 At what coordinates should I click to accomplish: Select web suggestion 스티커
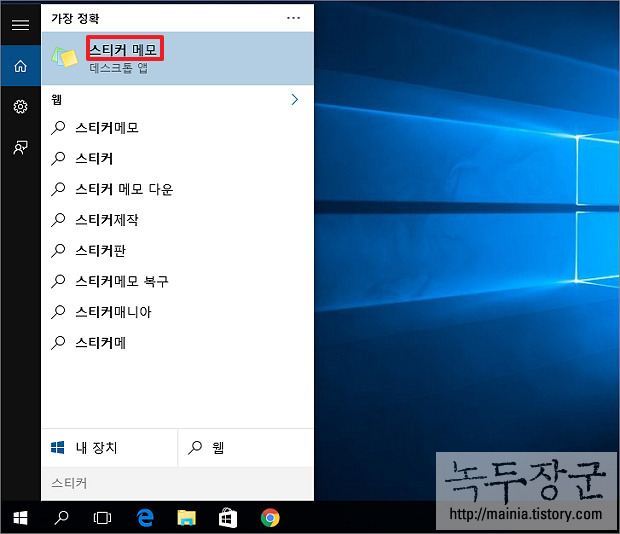pyautogui.click(x=178, y=159)
